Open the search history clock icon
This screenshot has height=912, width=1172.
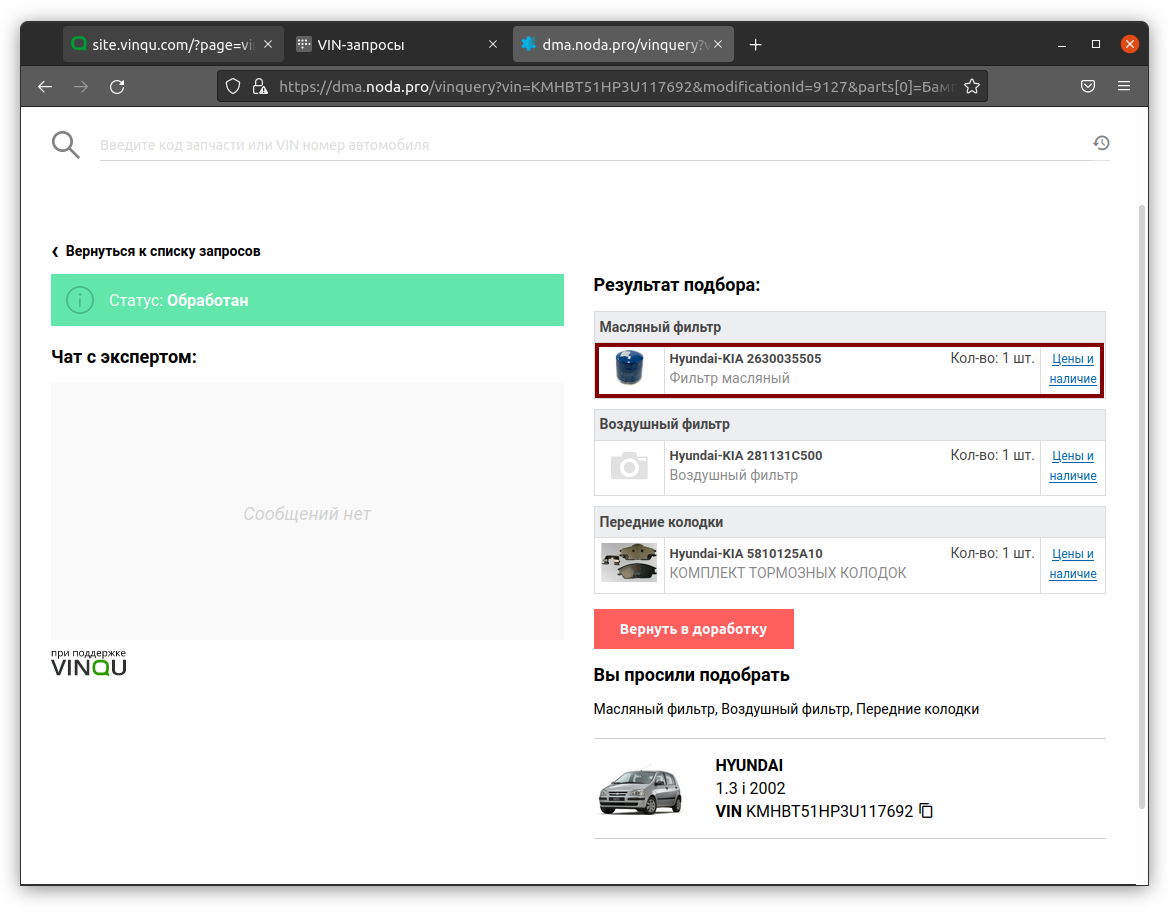click(1101, 143)
